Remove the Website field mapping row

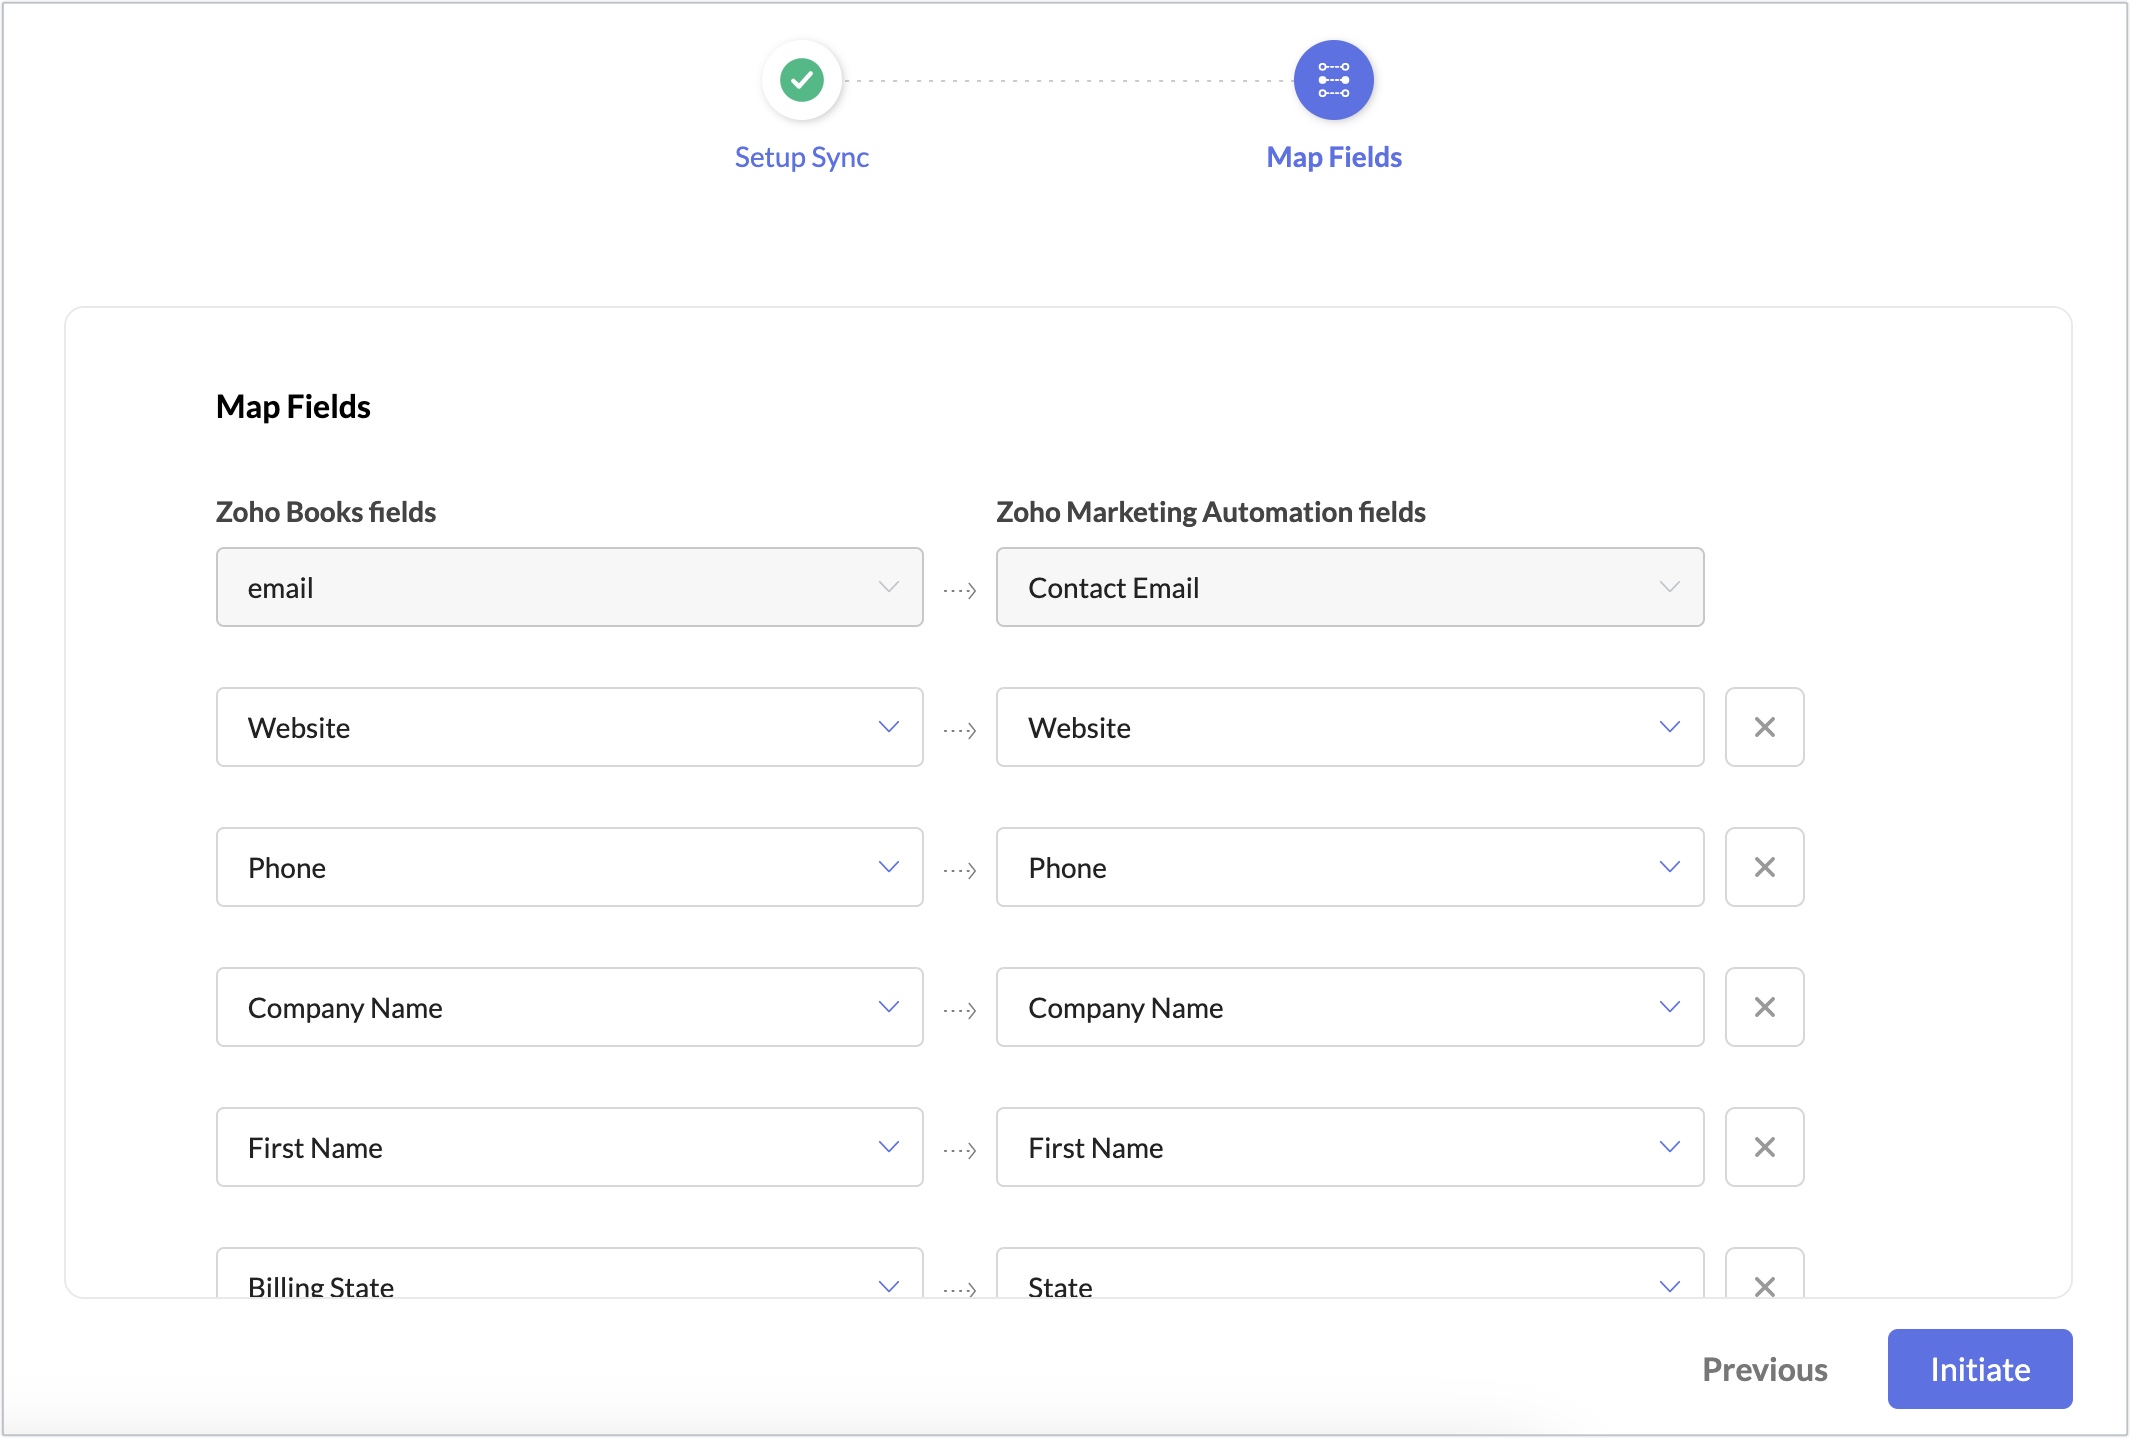pos(1764,727)
